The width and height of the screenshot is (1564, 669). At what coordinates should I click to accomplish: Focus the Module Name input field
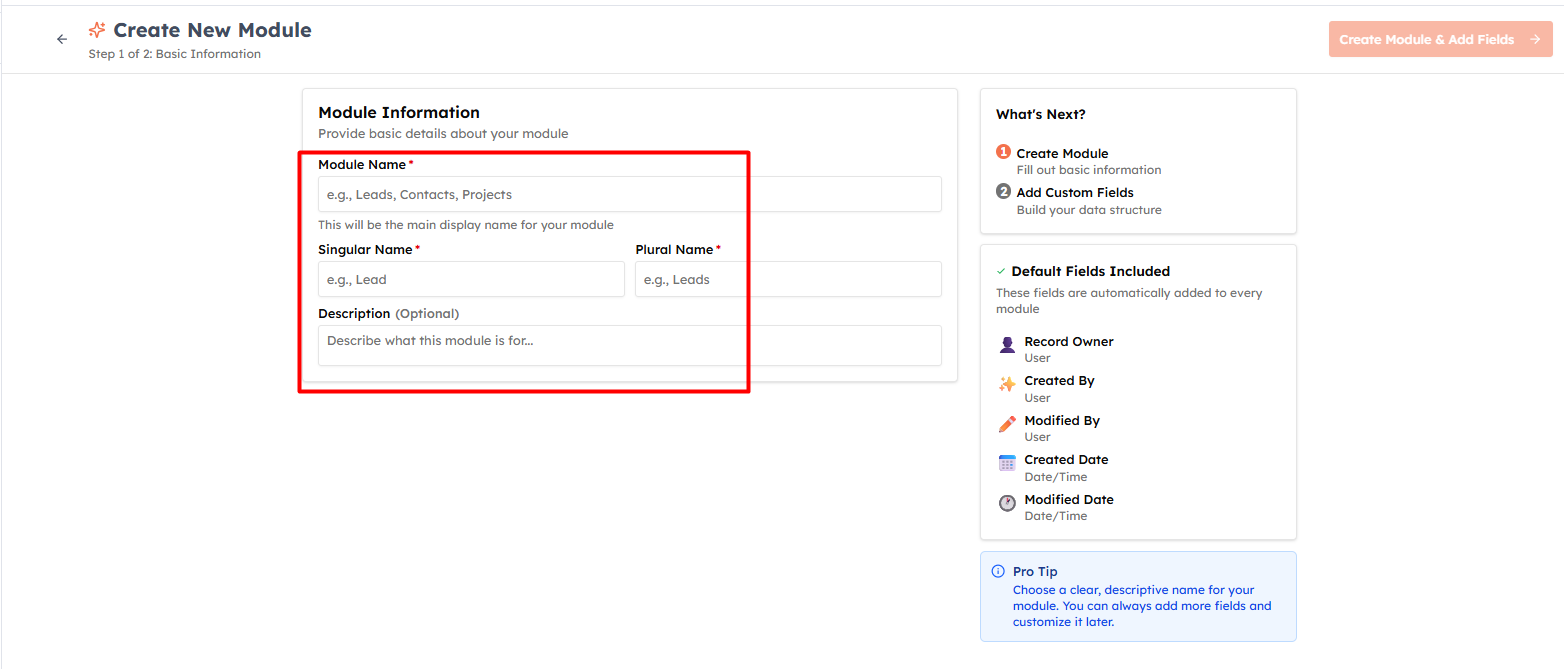630,194
